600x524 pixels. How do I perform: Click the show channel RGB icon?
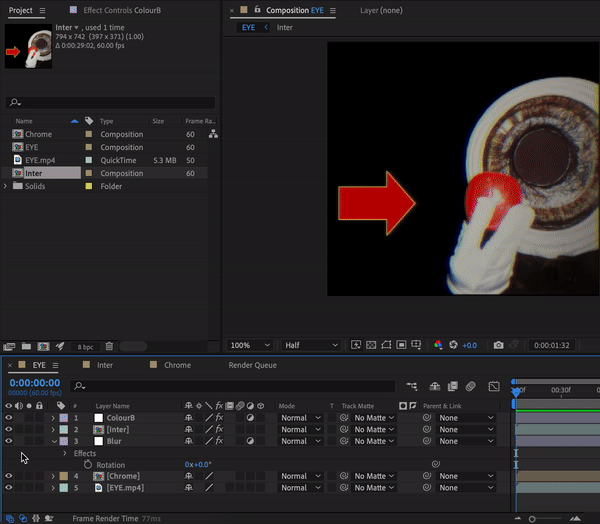437,345
